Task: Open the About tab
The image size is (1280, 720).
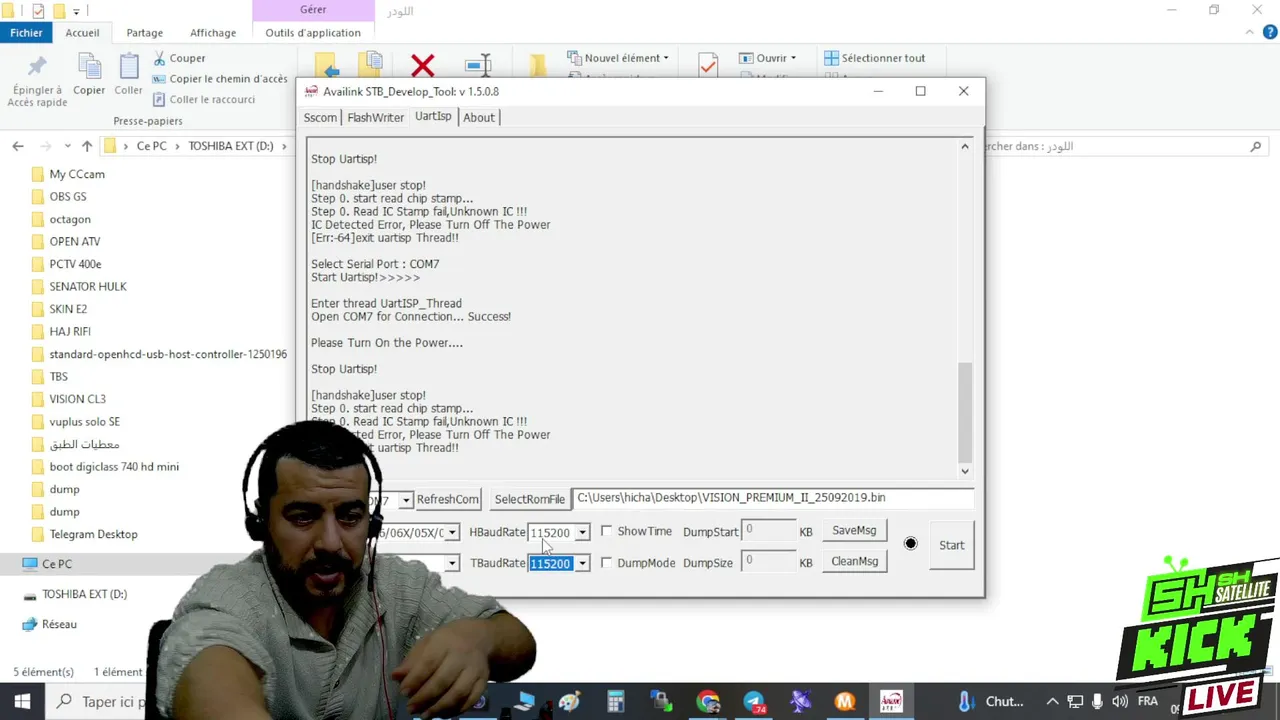Action: 478,117
